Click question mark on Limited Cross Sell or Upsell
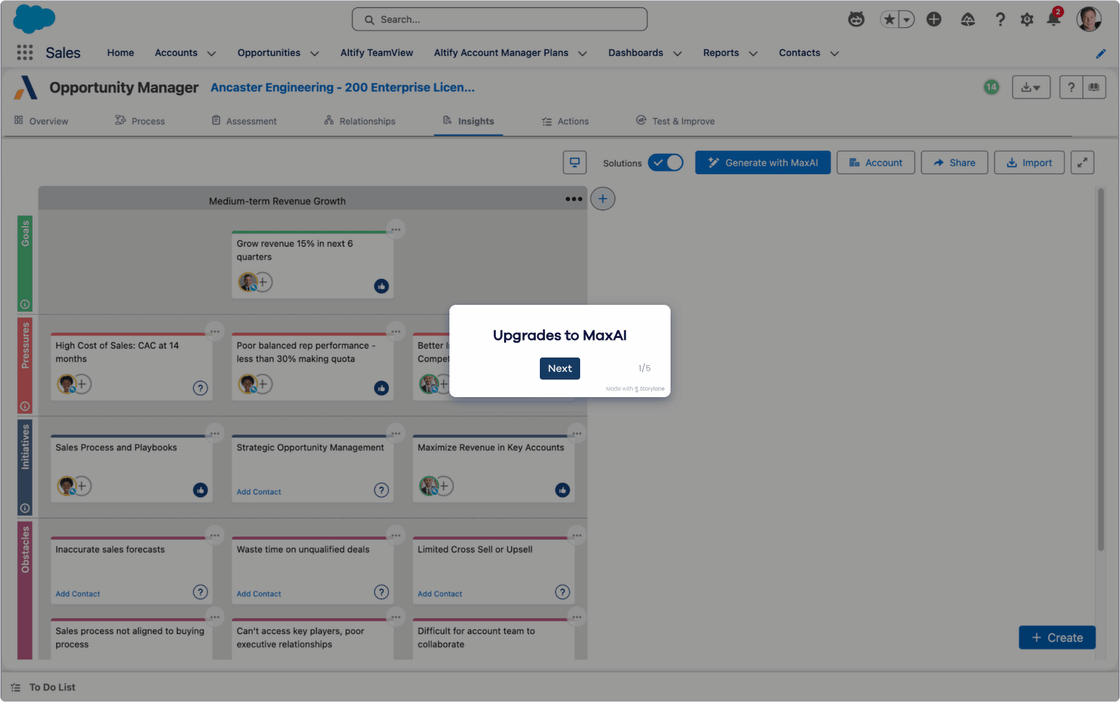The width and height of the screenshot is (1120, 702). click(x=562, y=592)
